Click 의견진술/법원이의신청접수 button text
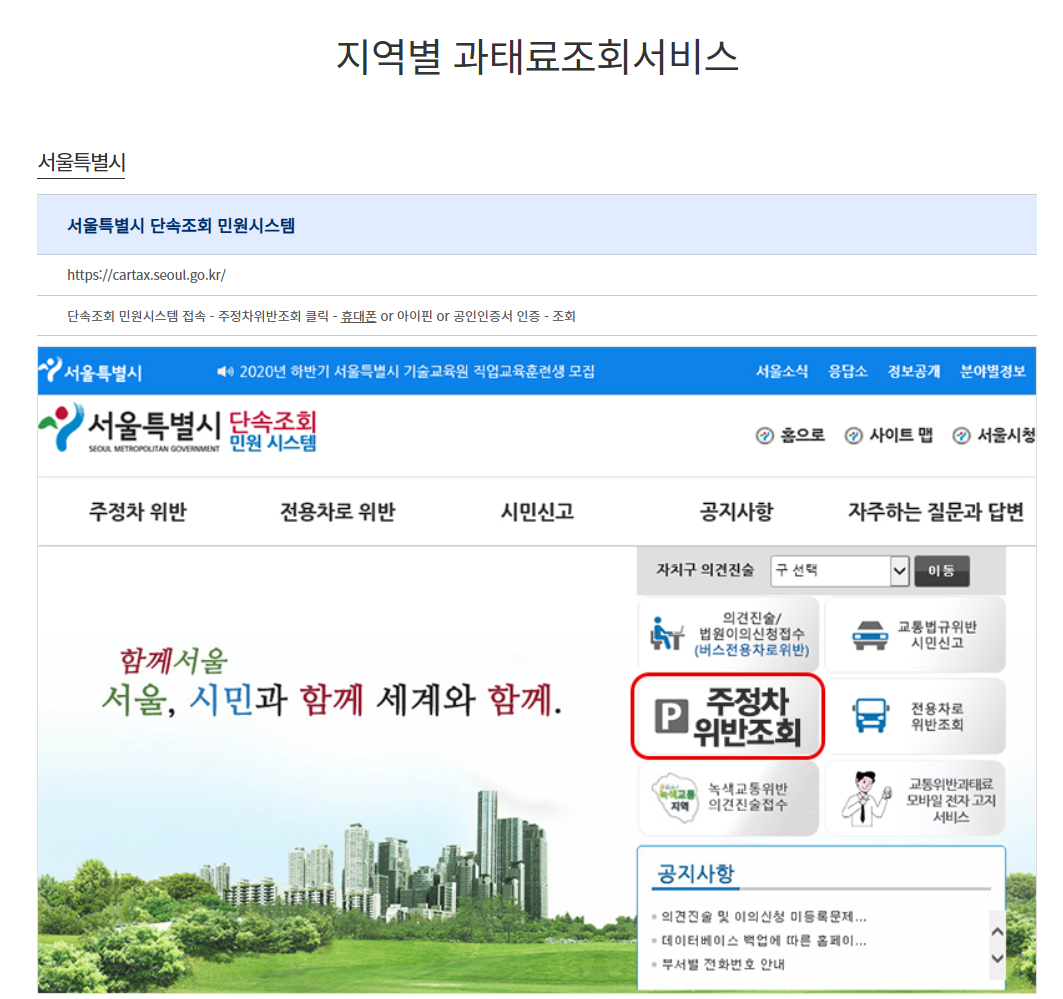 pyautogui.click(x=752, y=634)
